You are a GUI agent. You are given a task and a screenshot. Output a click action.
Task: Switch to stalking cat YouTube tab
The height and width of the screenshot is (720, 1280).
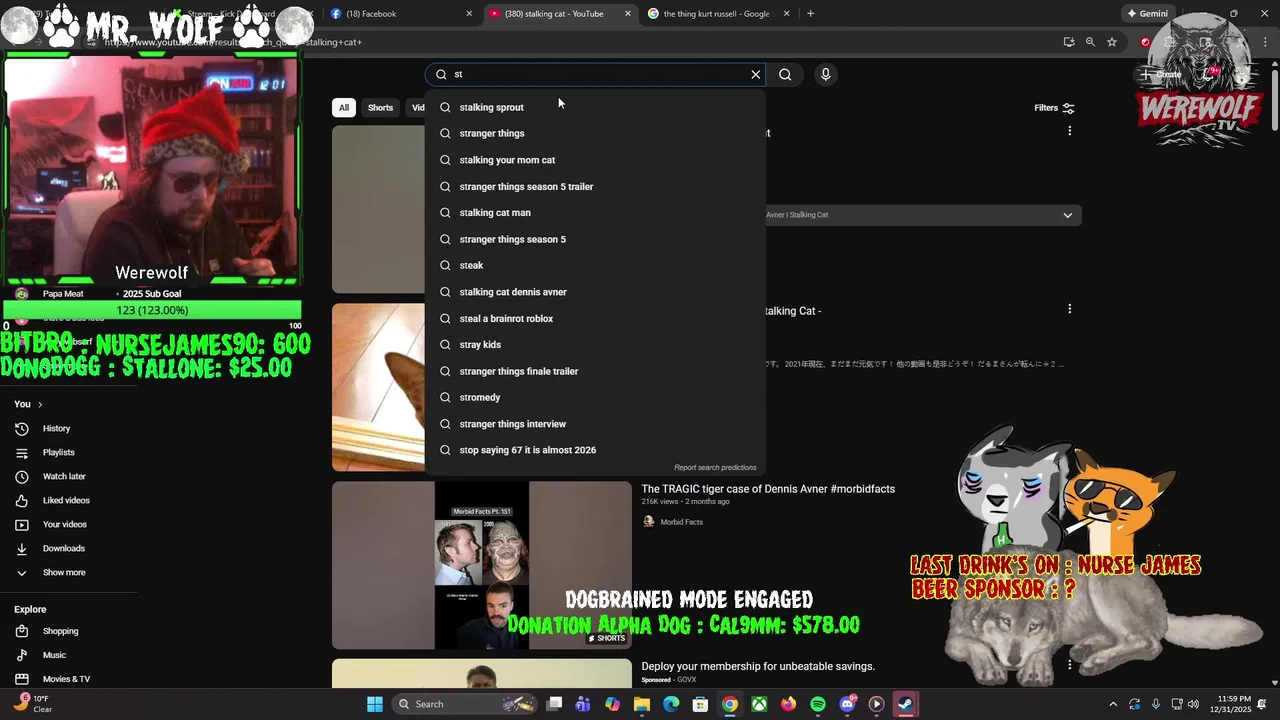click(x=560, y=14)
